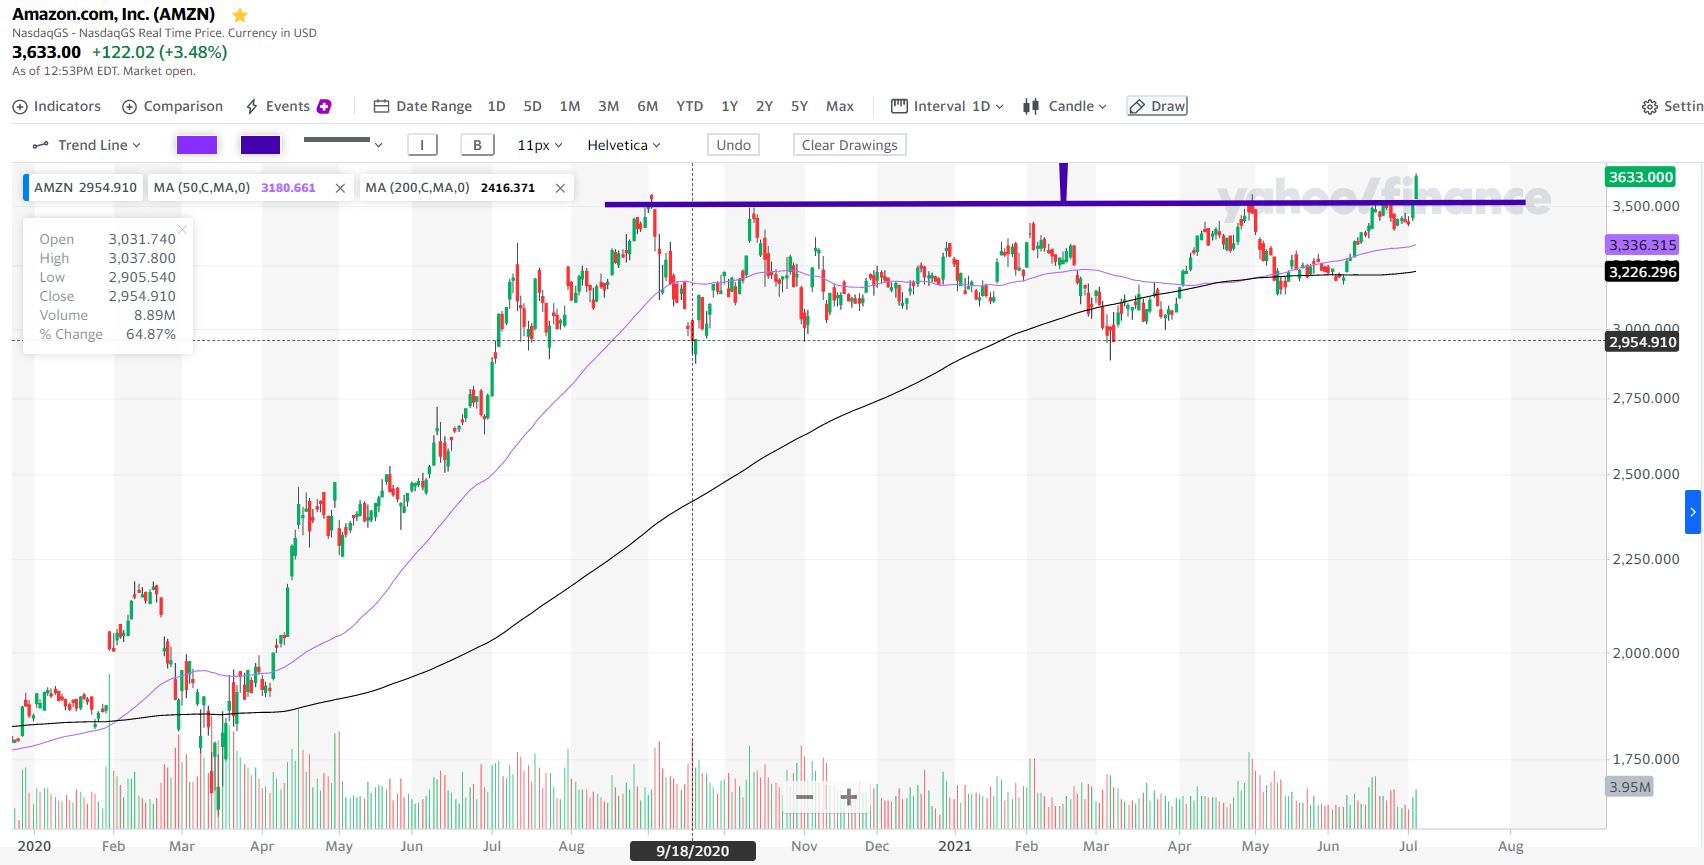Viewport: 1704px width, 865px height.
Task: Pick the light purple fill color swatch
Action: point(197,145)
